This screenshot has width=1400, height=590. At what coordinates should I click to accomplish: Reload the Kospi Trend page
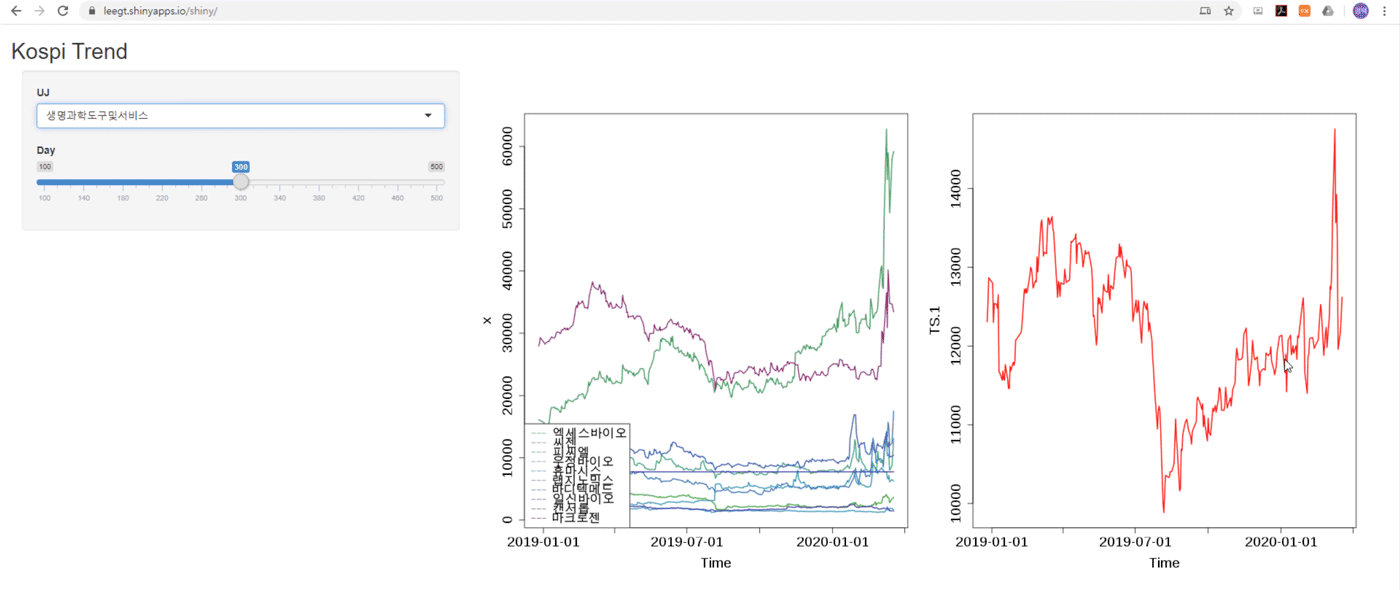63,11
